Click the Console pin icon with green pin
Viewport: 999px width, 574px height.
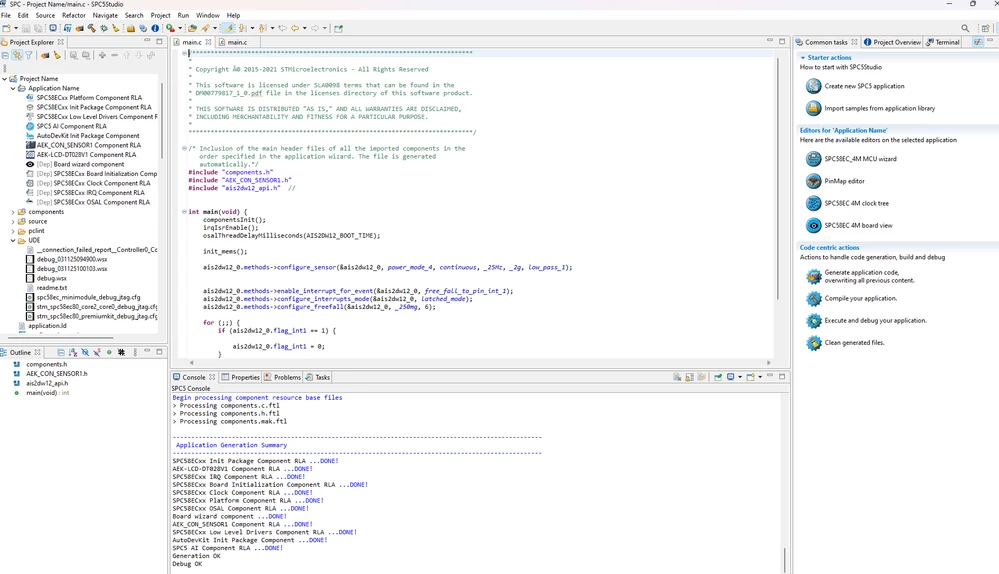click(x=718, y=377)
